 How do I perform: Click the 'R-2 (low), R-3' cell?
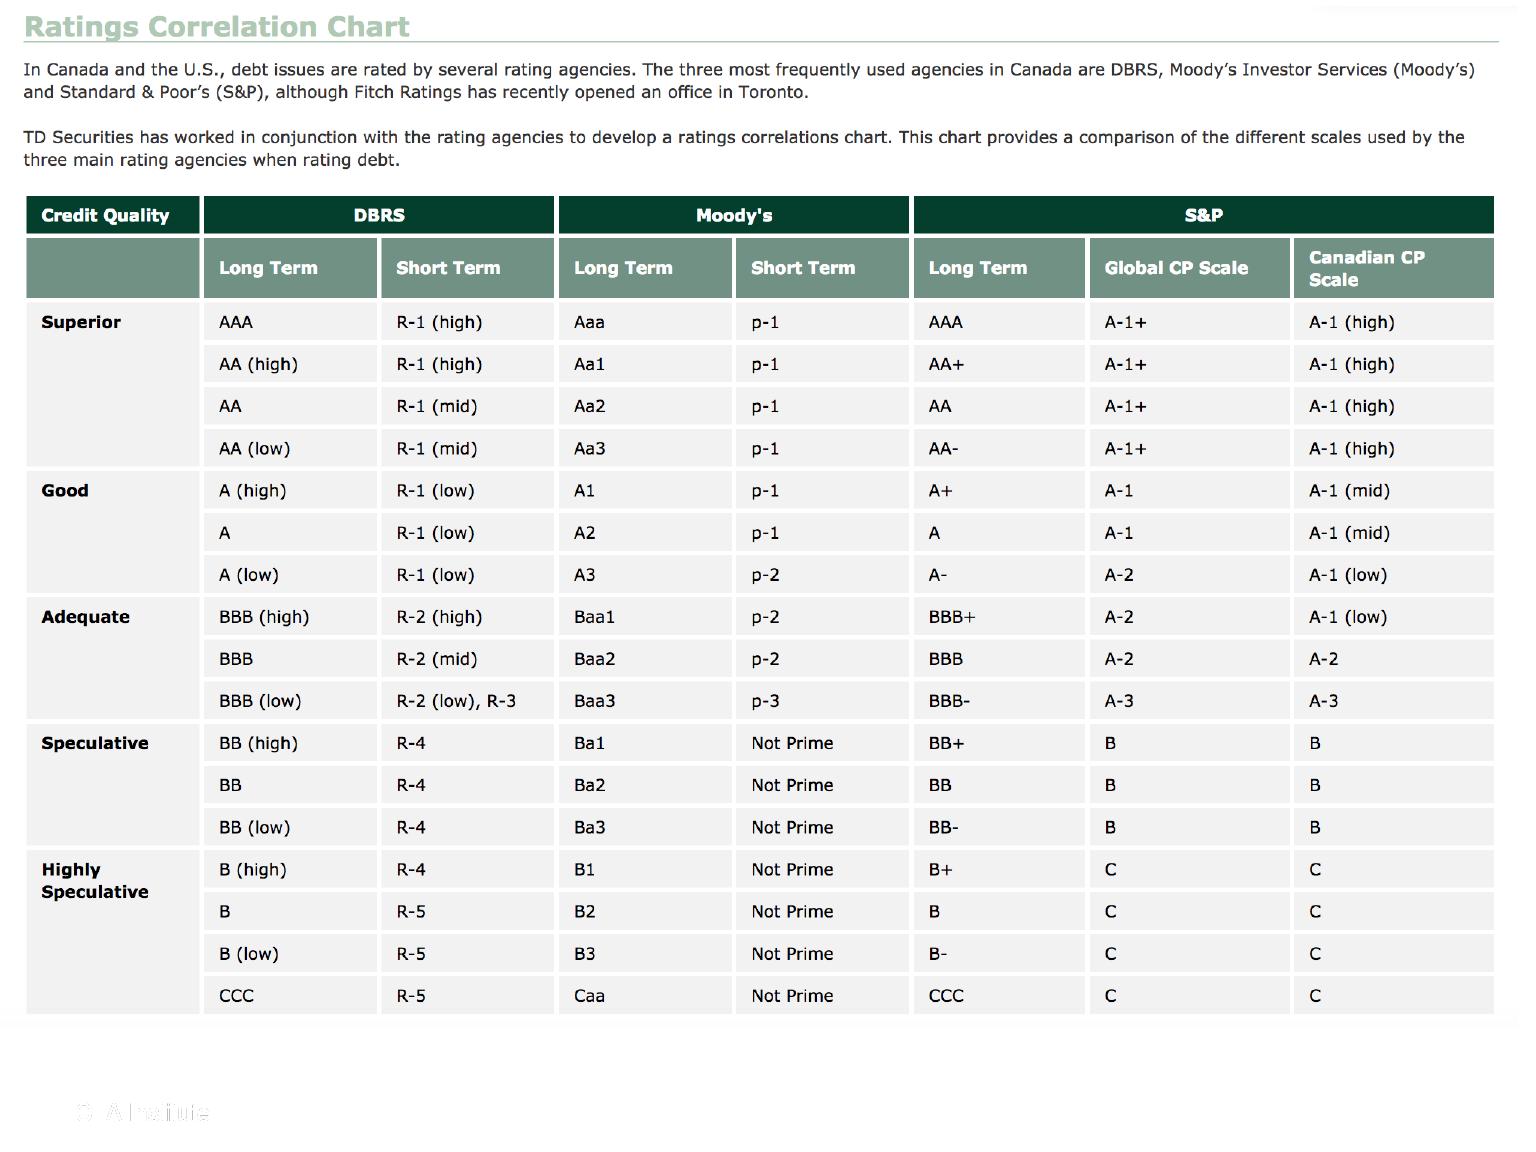click(x=467, y=701)
